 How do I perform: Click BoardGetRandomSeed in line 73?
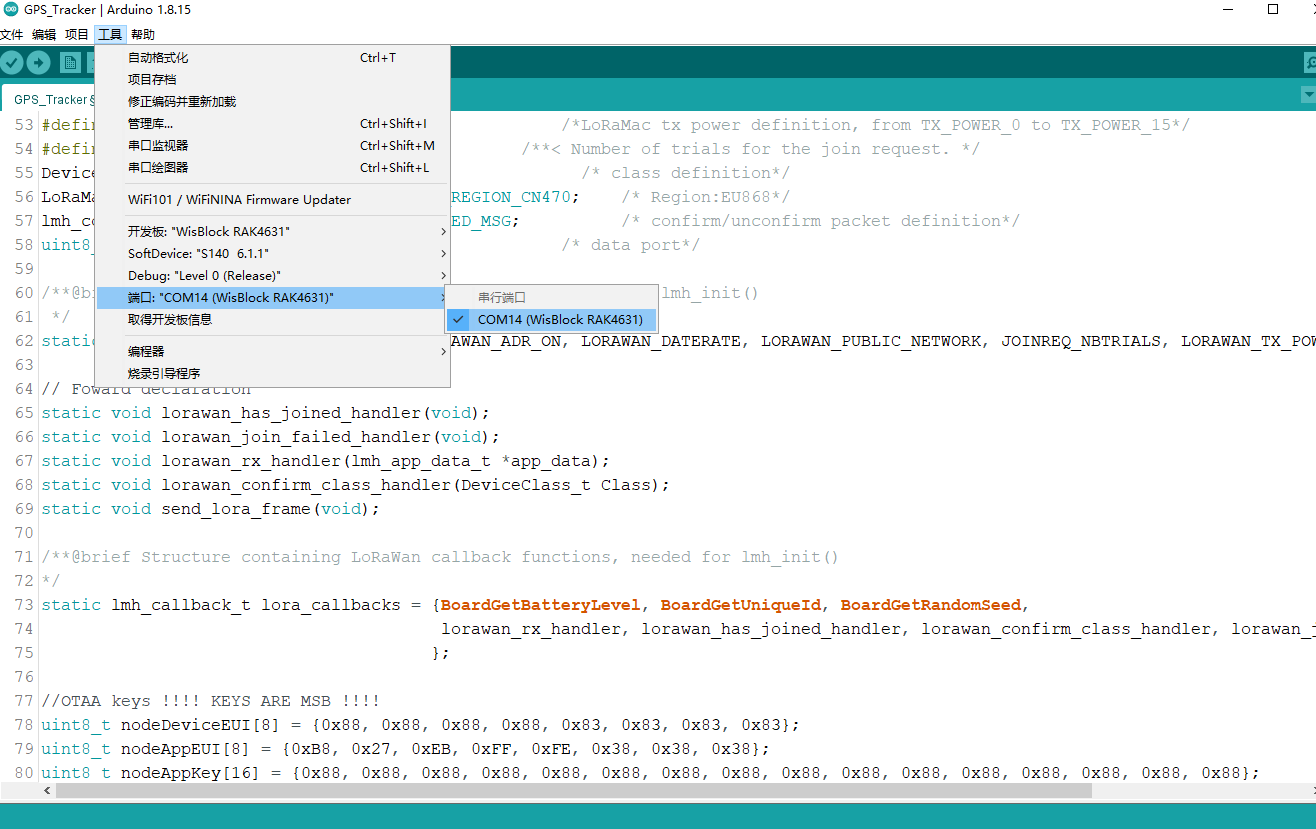(x=931, y=605)
